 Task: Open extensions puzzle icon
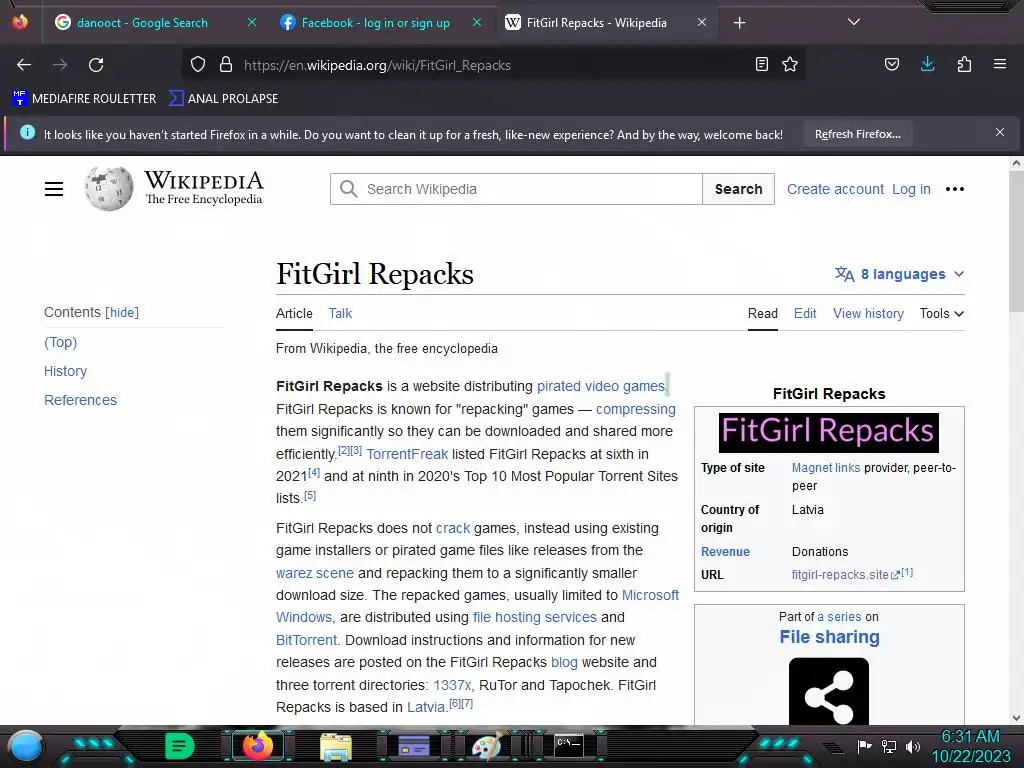click(964, 64)
